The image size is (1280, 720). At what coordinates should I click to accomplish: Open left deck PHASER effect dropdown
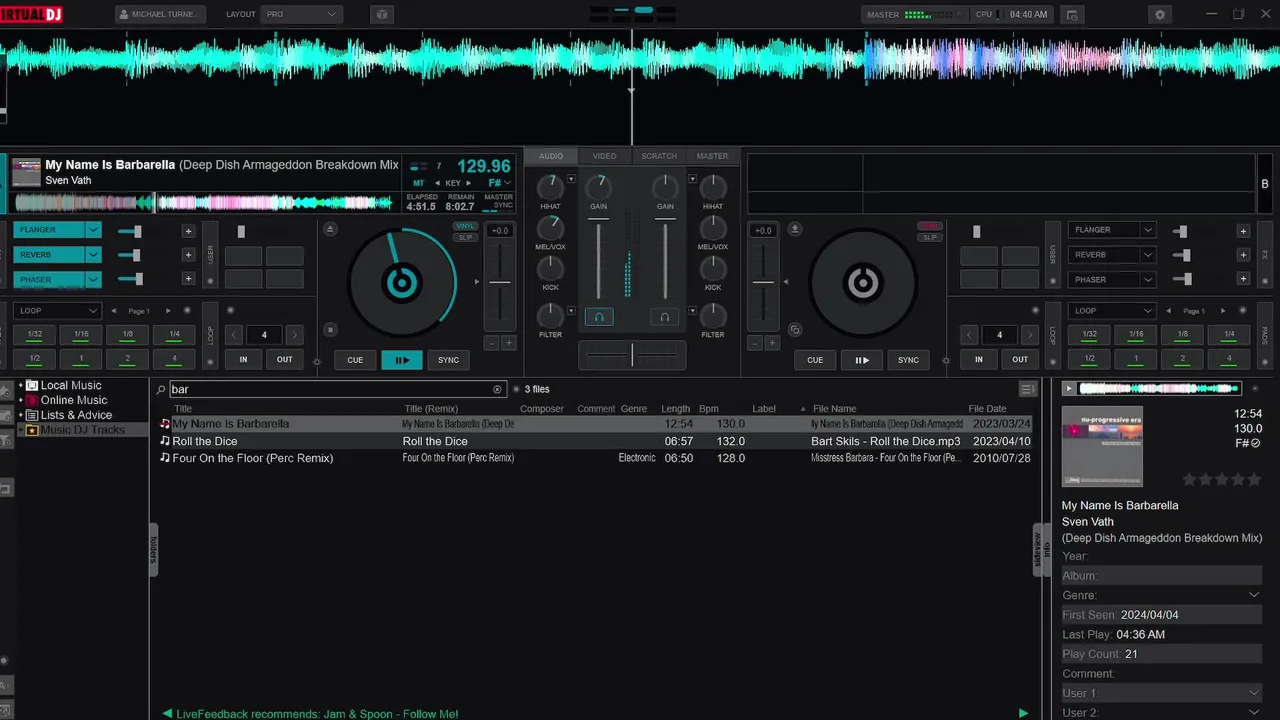[x=94, y=280]
